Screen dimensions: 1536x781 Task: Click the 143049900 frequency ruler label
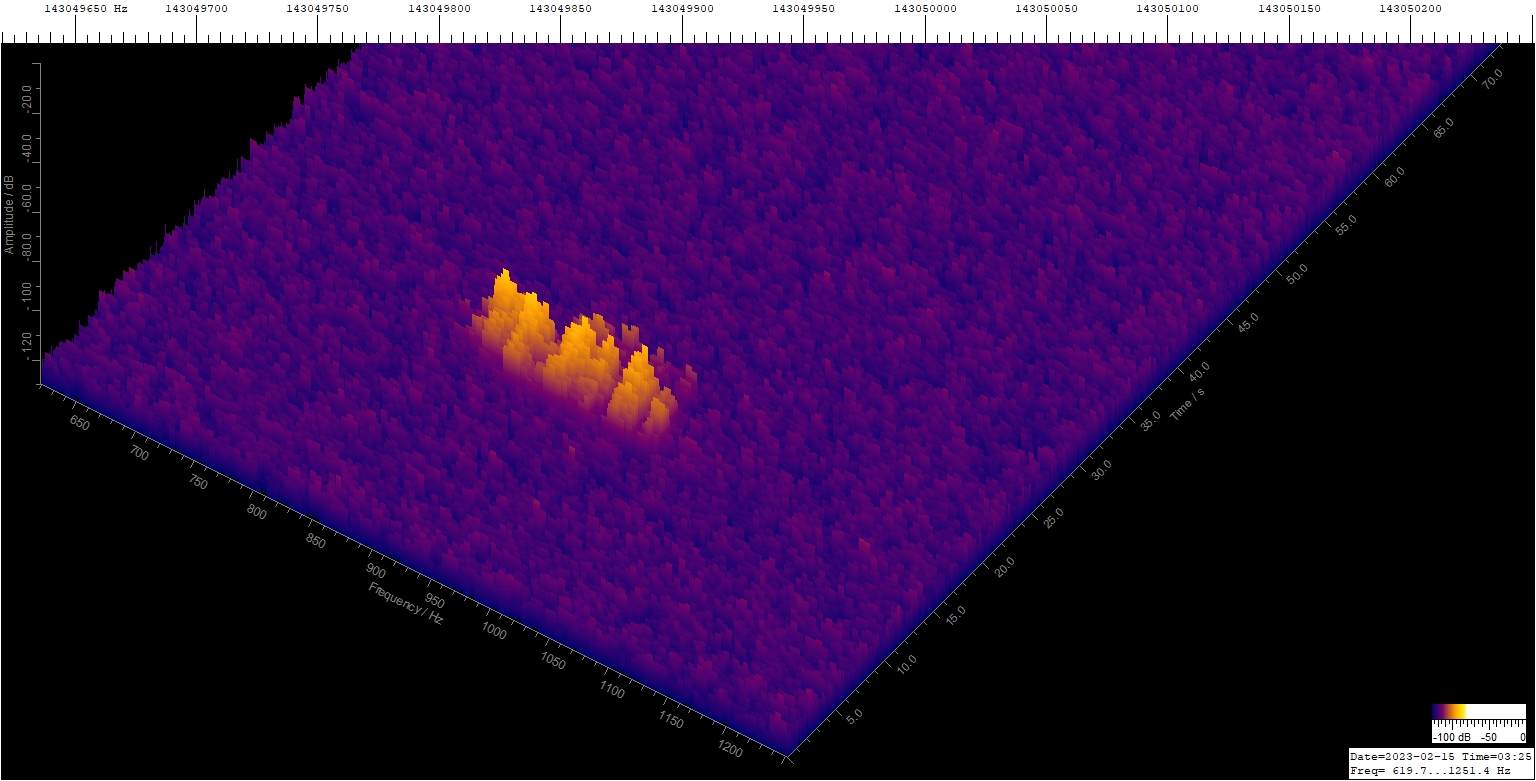(x=682, y=9)
